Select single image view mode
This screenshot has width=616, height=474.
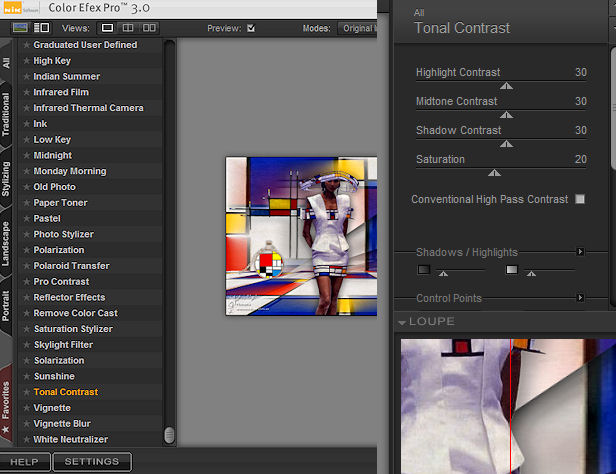(107, 27)
